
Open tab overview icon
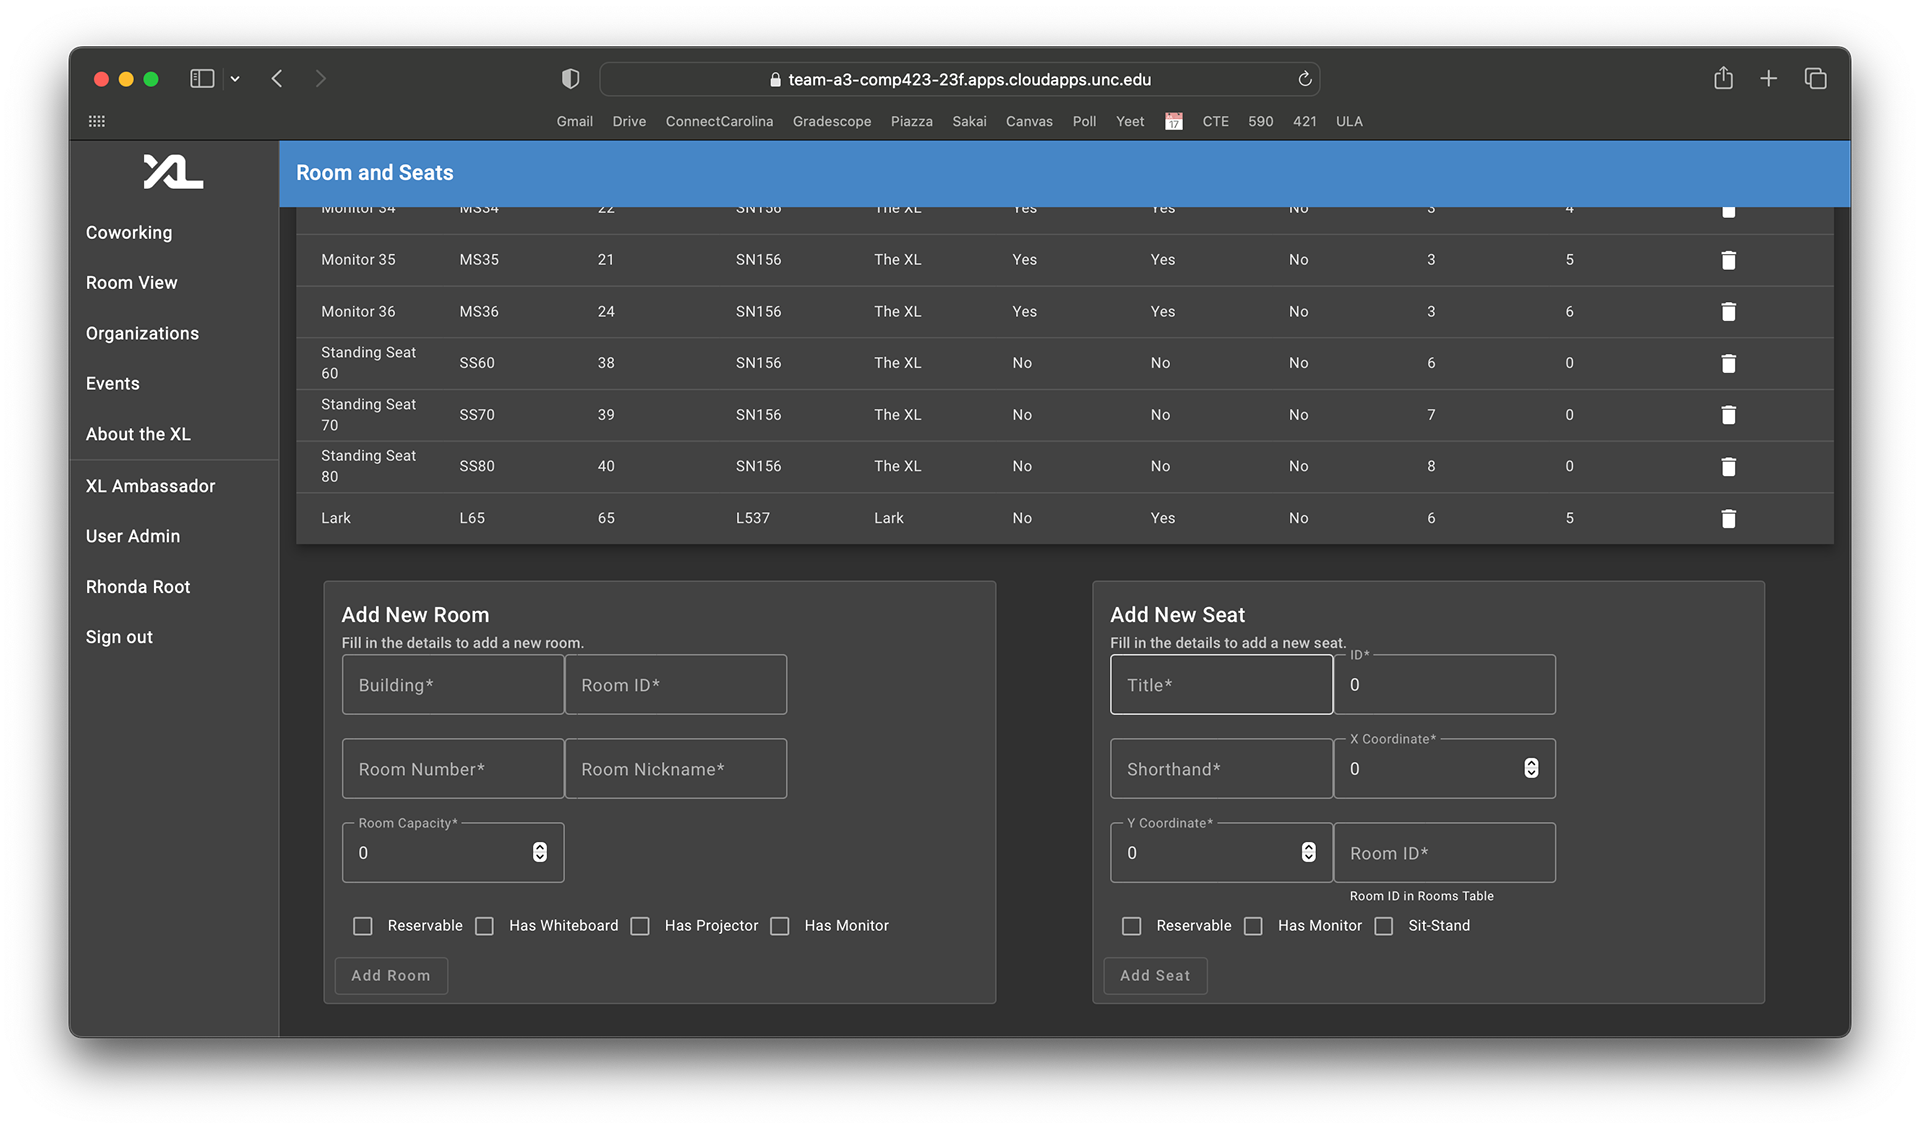click(1815, 78)
